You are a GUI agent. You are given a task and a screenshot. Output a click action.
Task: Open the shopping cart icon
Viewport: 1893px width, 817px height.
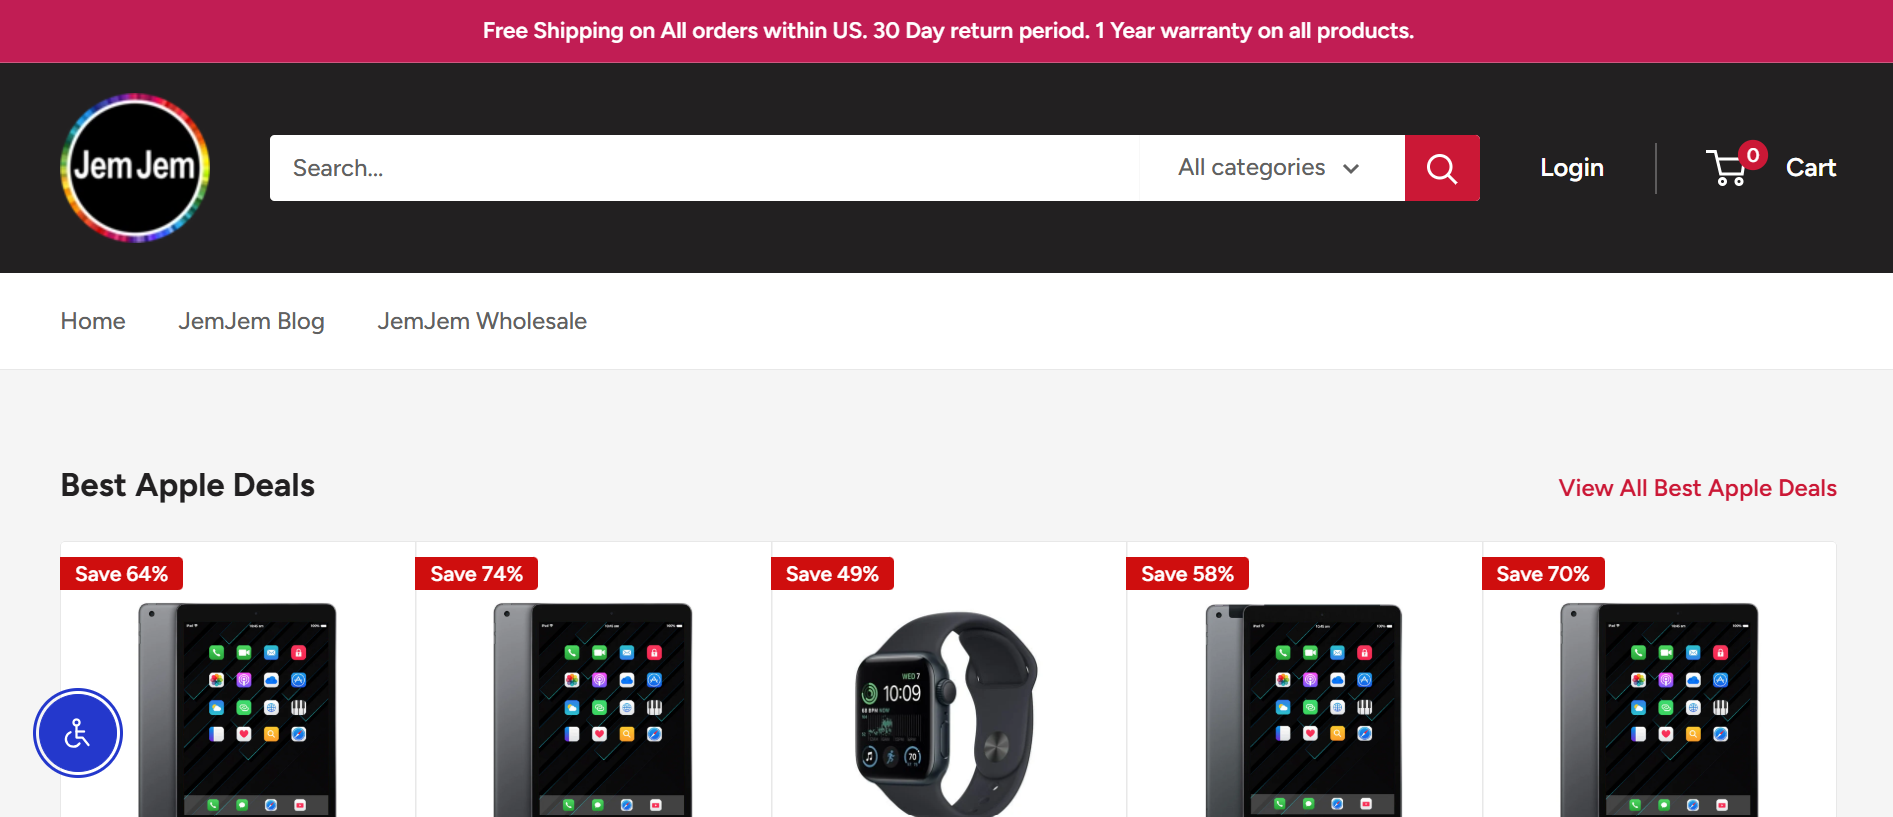coord(1727,168)
